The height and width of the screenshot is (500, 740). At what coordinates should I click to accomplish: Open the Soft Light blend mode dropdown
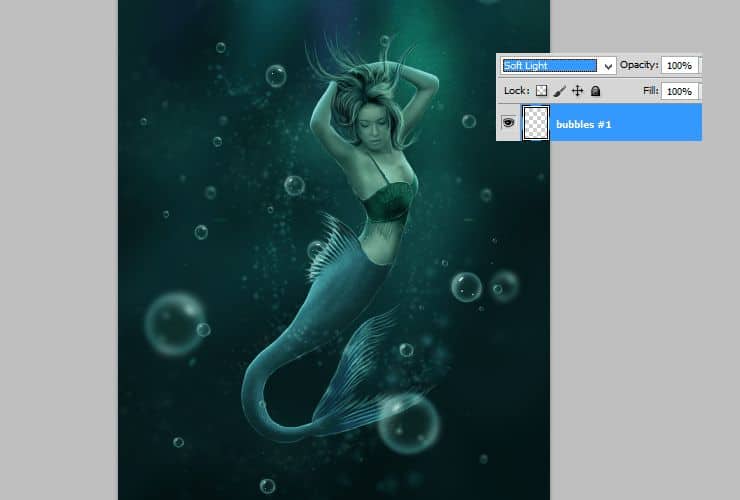[x=549, y=65]
